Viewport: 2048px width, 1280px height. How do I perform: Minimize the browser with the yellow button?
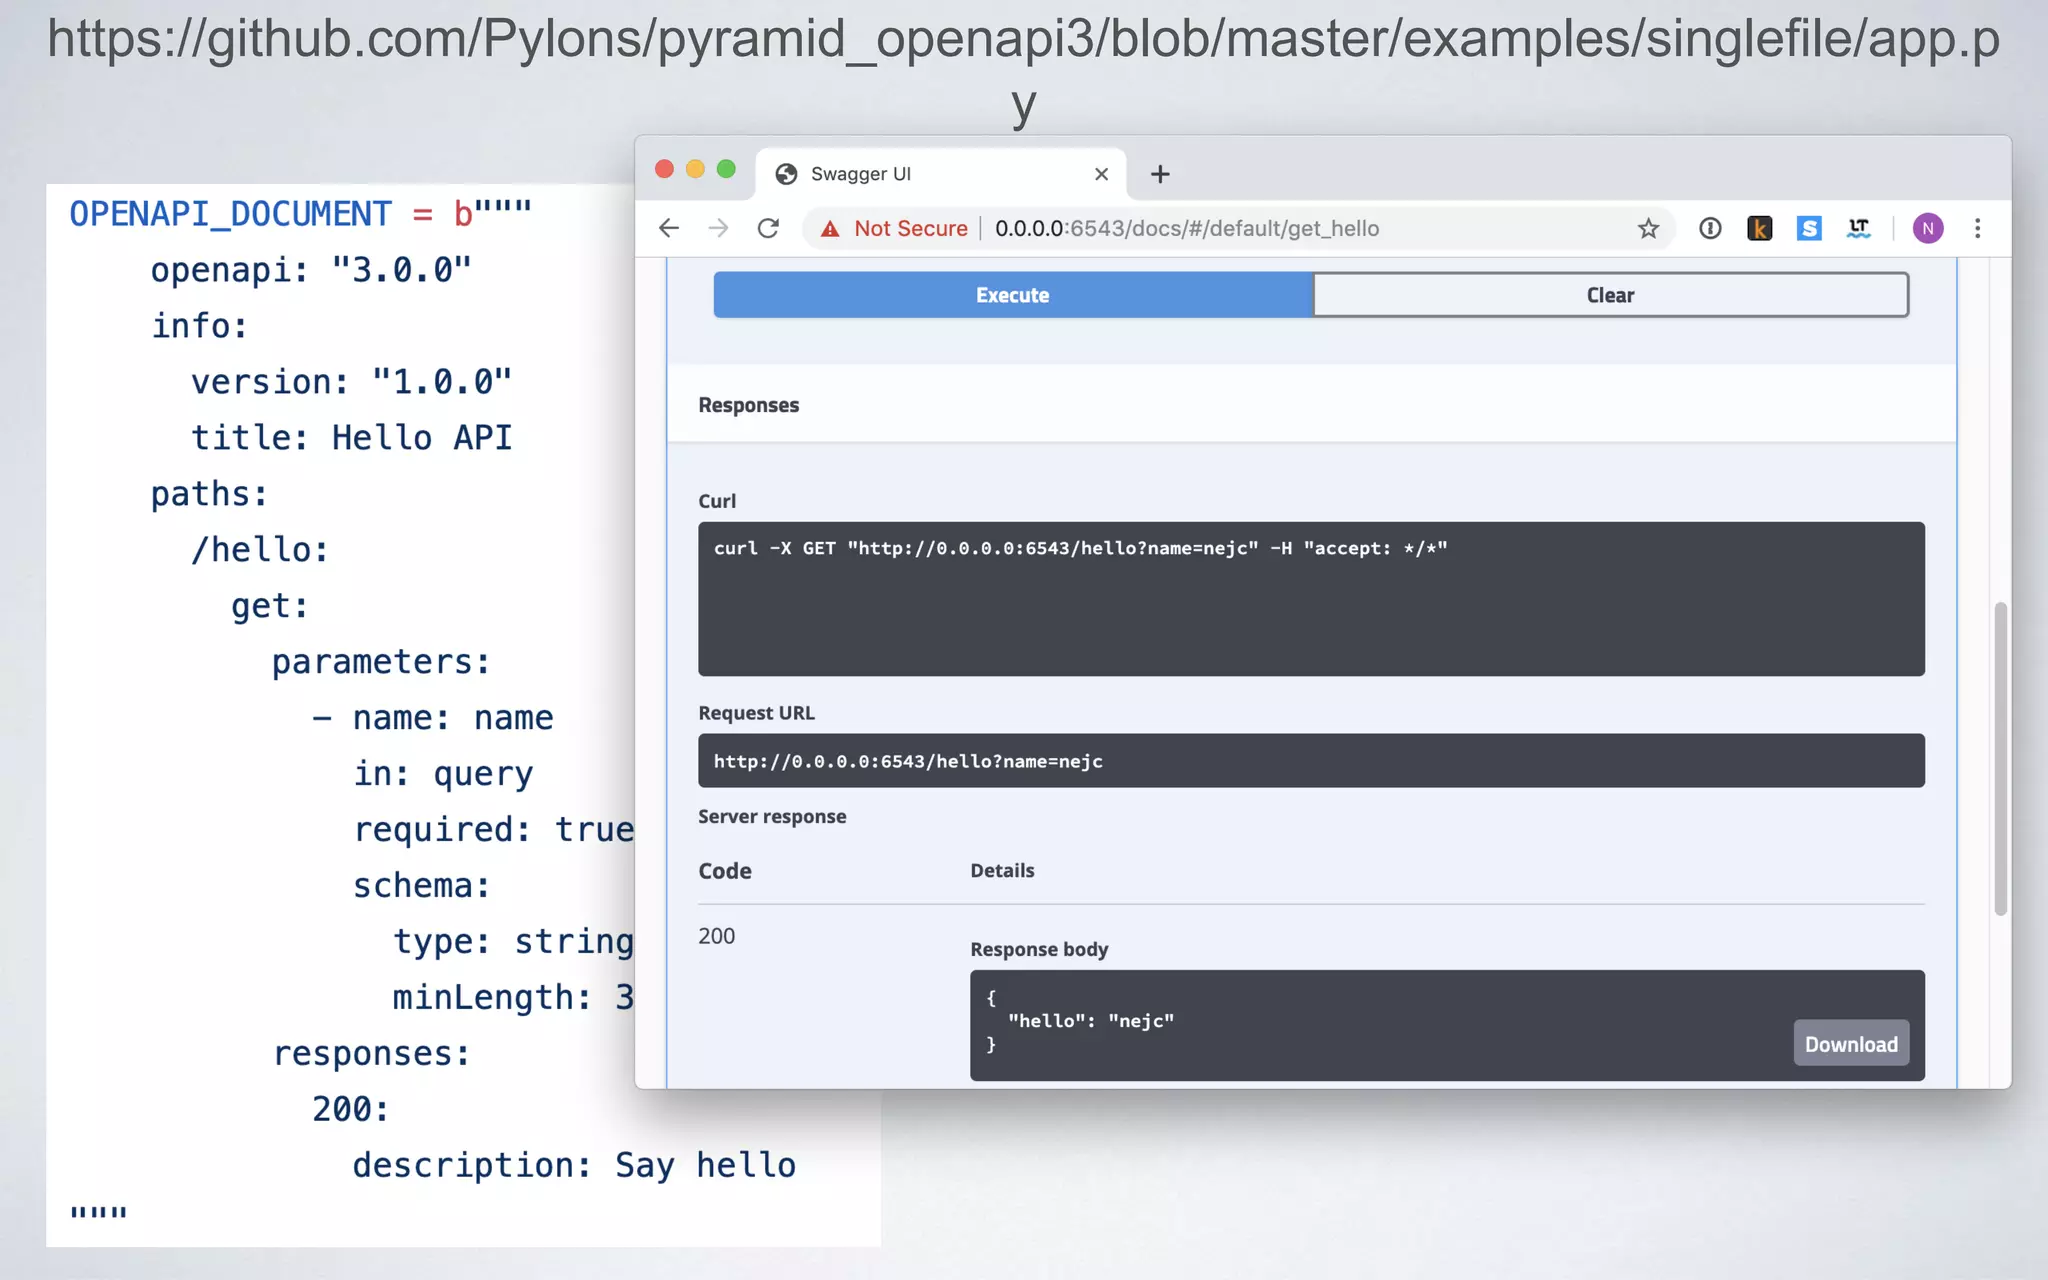[696, 169]
